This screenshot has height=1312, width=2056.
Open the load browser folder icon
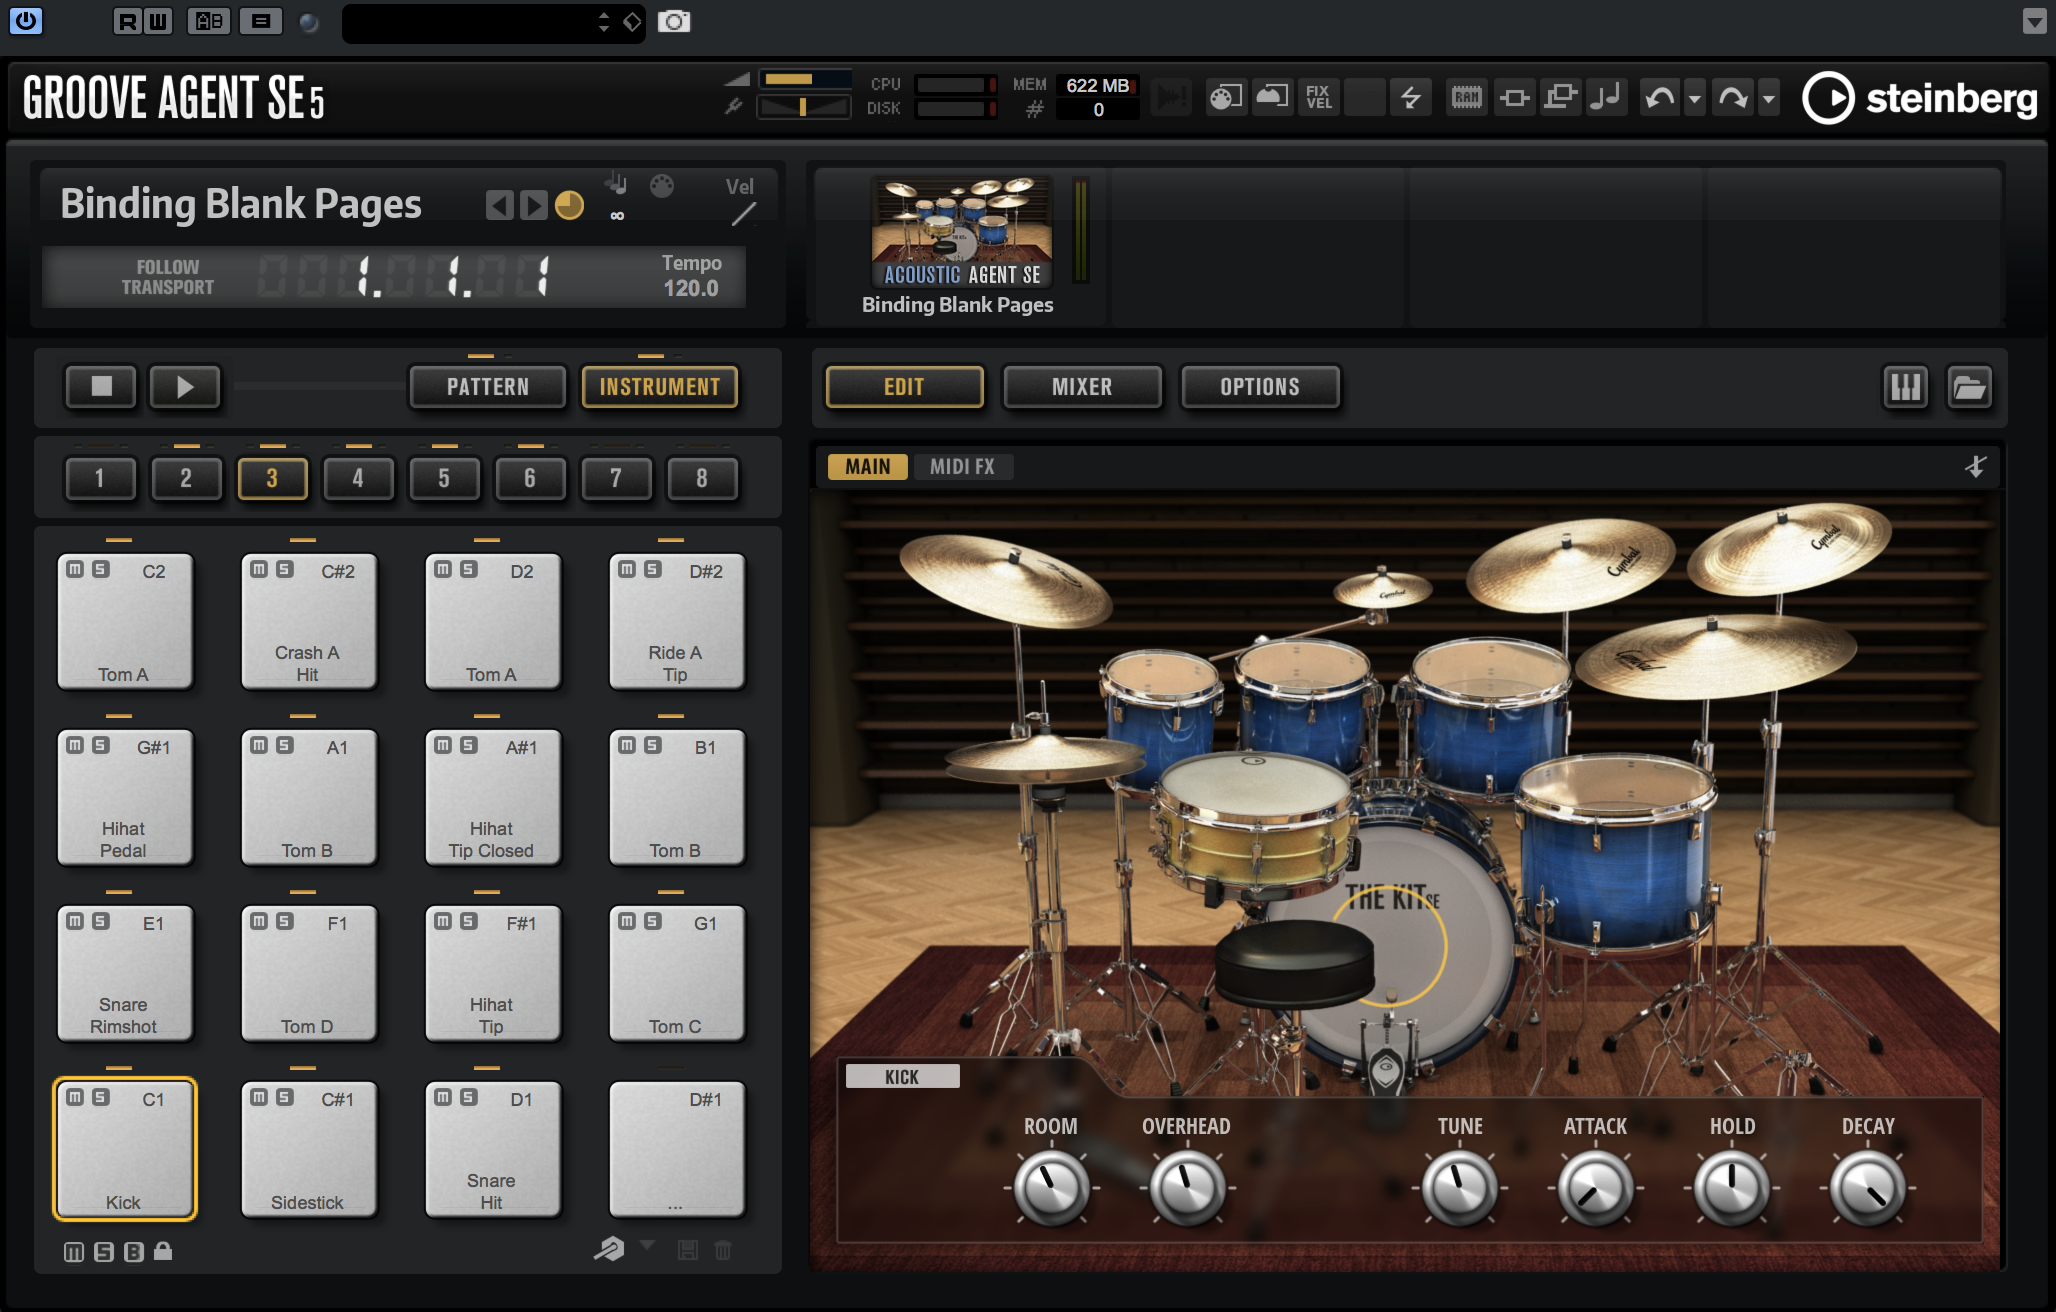1969,387
